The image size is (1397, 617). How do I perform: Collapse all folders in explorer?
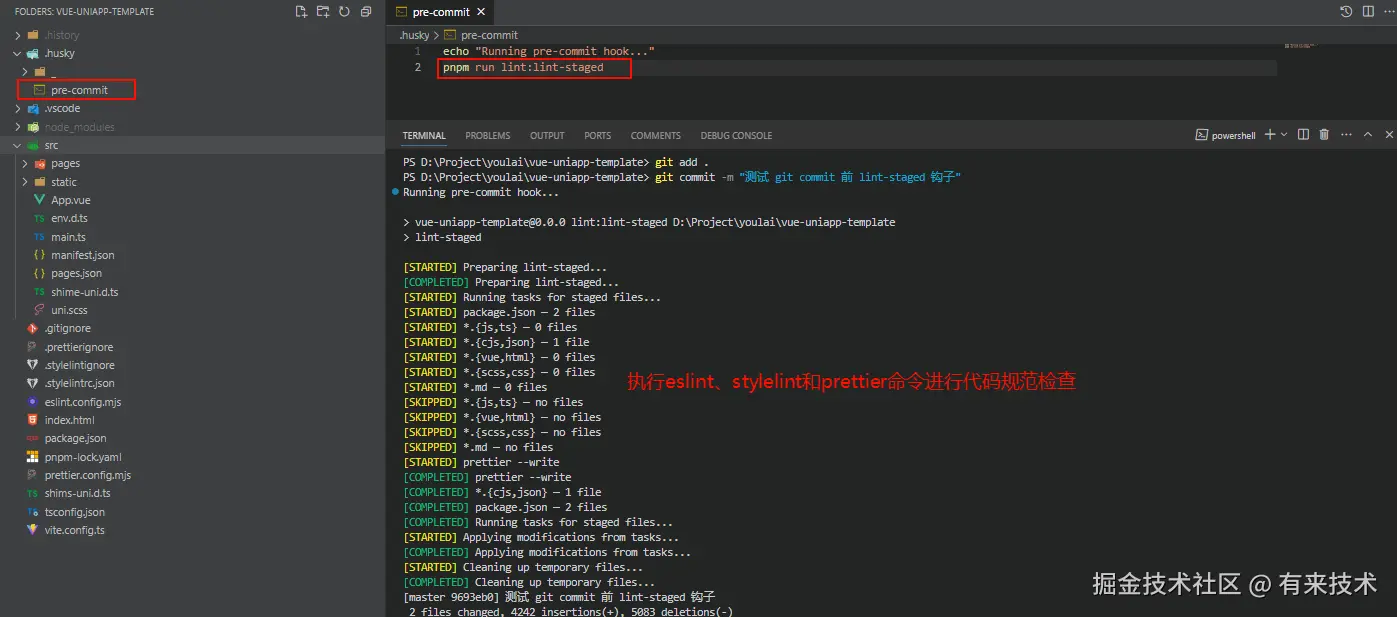366,12
